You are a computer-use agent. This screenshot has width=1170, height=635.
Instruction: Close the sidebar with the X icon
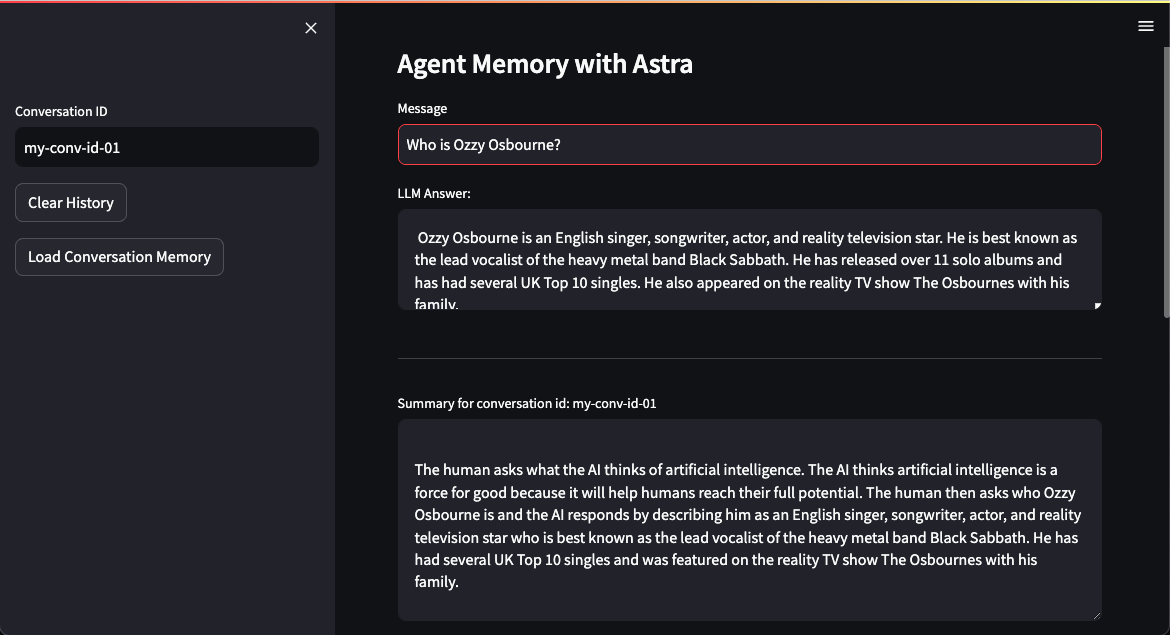tap(311, 28)
